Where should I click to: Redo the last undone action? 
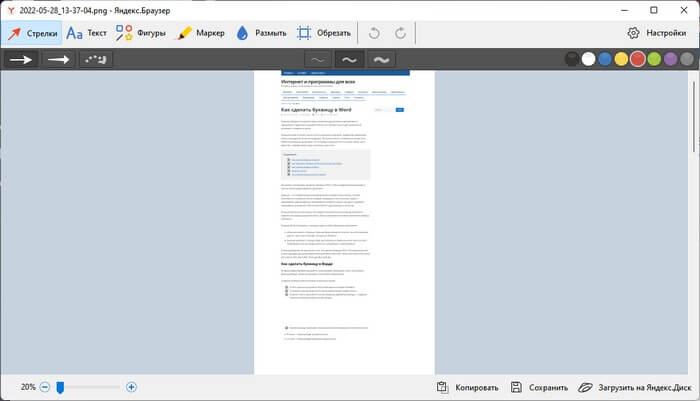click(401, 33)
